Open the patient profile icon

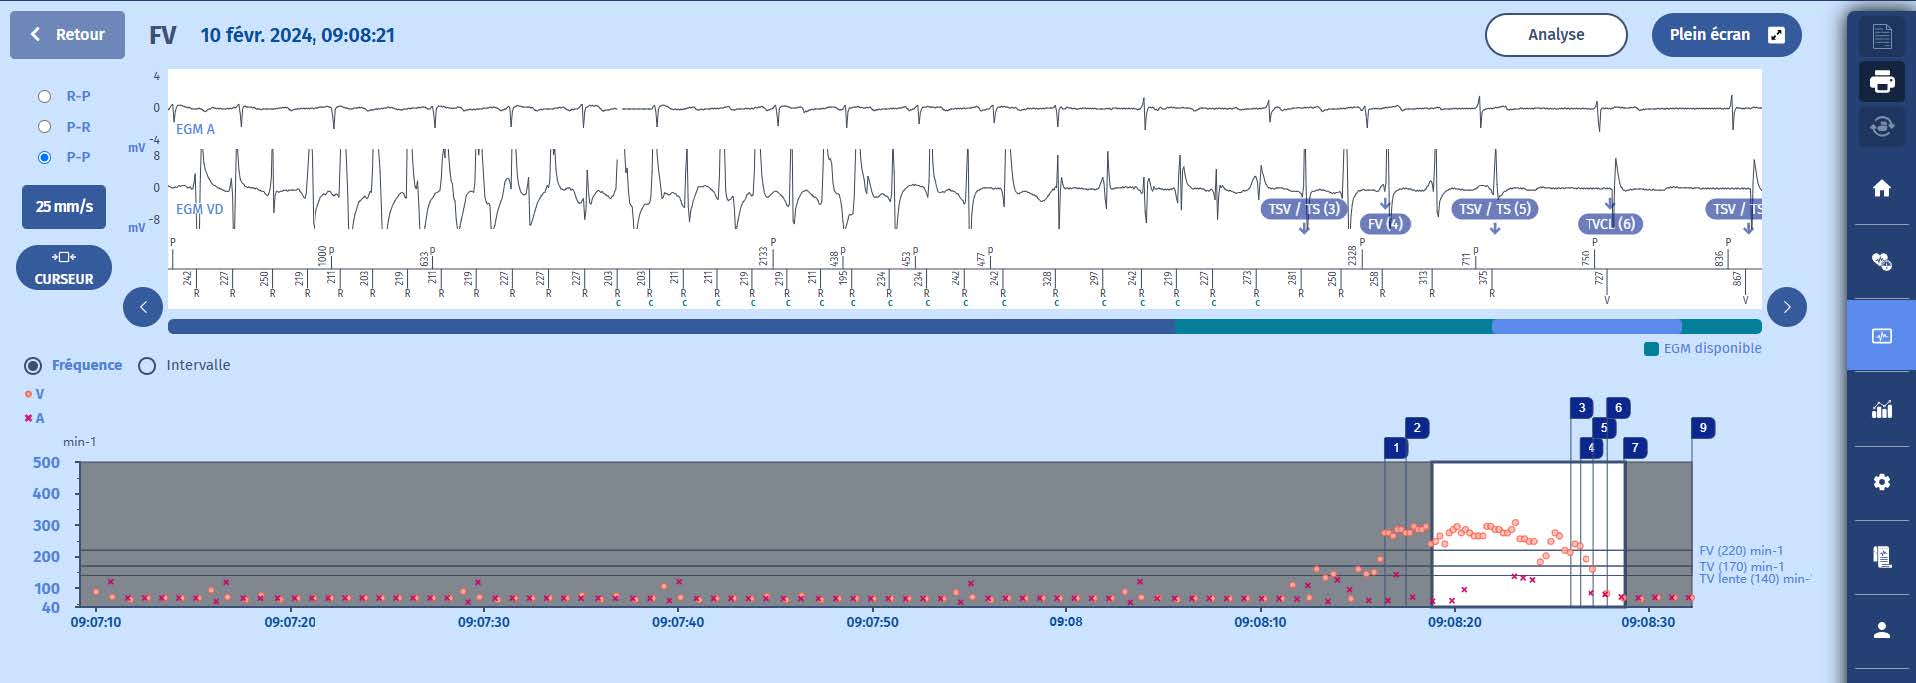1881,630
